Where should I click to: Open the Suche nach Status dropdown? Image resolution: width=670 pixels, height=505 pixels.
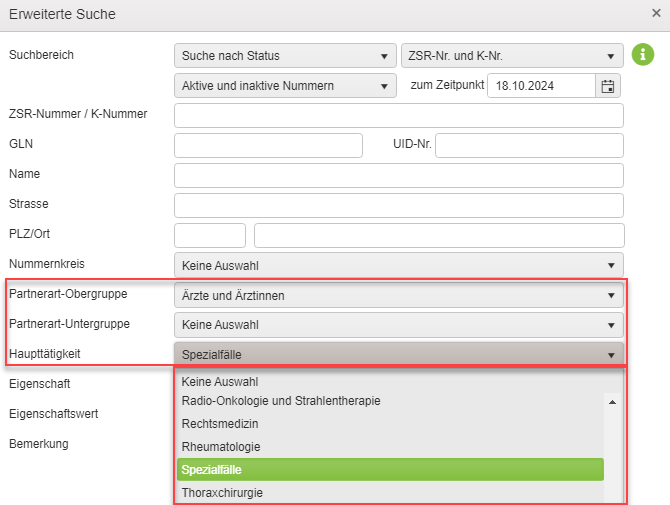tap(285, 56)
